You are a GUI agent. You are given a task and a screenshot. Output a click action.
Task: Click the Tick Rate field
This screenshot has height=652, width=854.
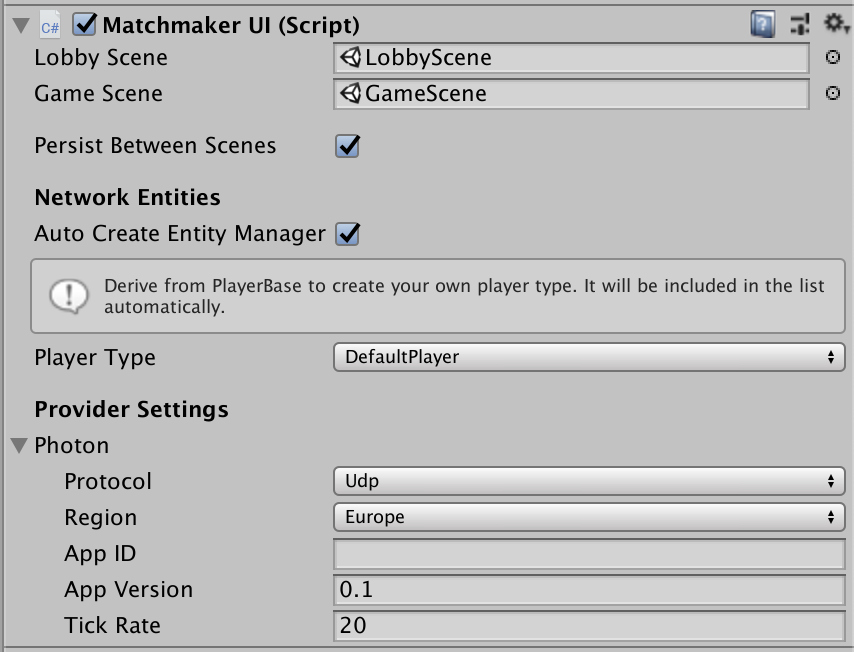(589, 625)
